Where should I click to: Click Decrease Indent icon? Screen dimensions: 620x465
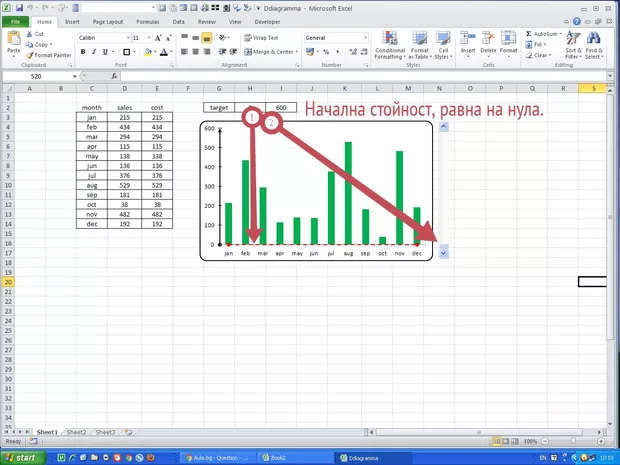coord(223,52)
